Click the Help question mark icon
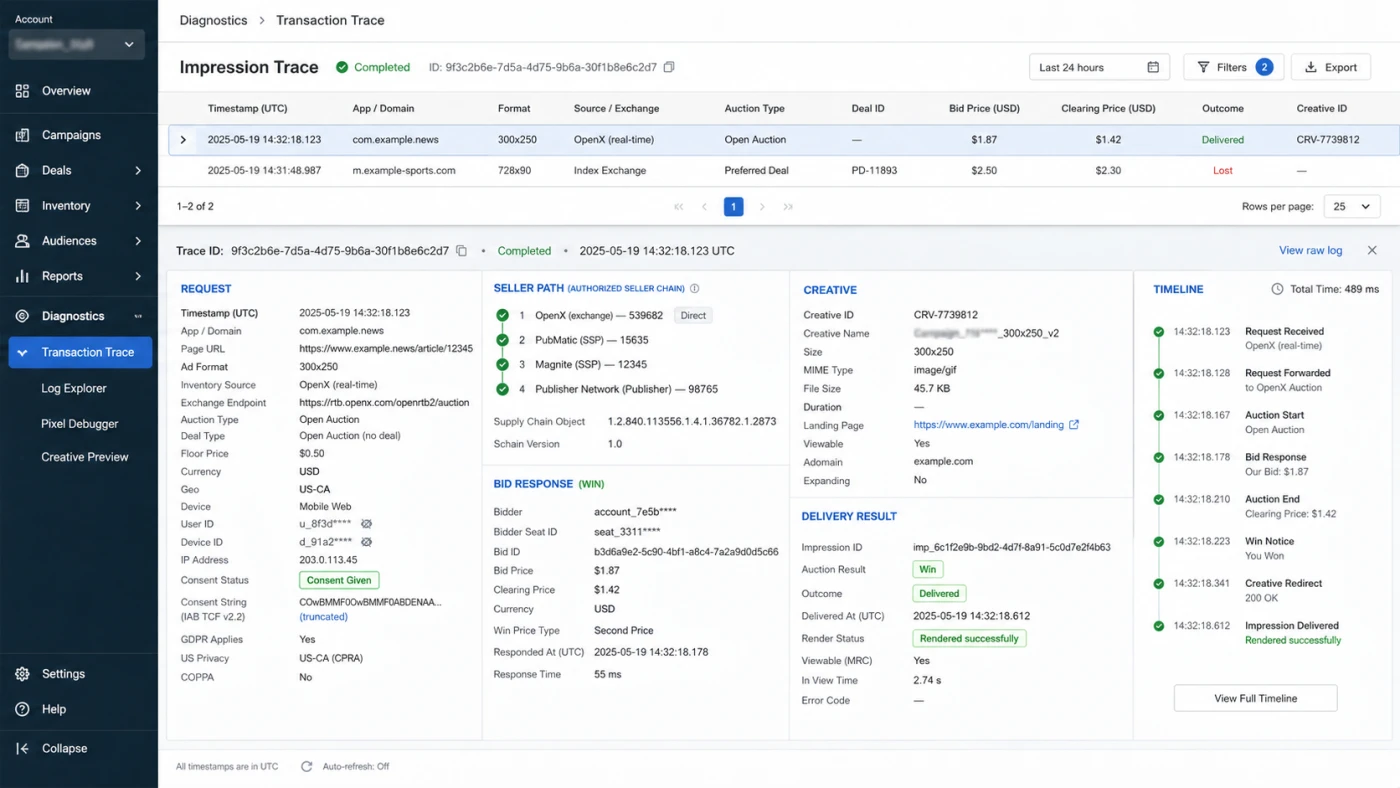Viewport: 1400px width, 788px height. coord(22,709)
